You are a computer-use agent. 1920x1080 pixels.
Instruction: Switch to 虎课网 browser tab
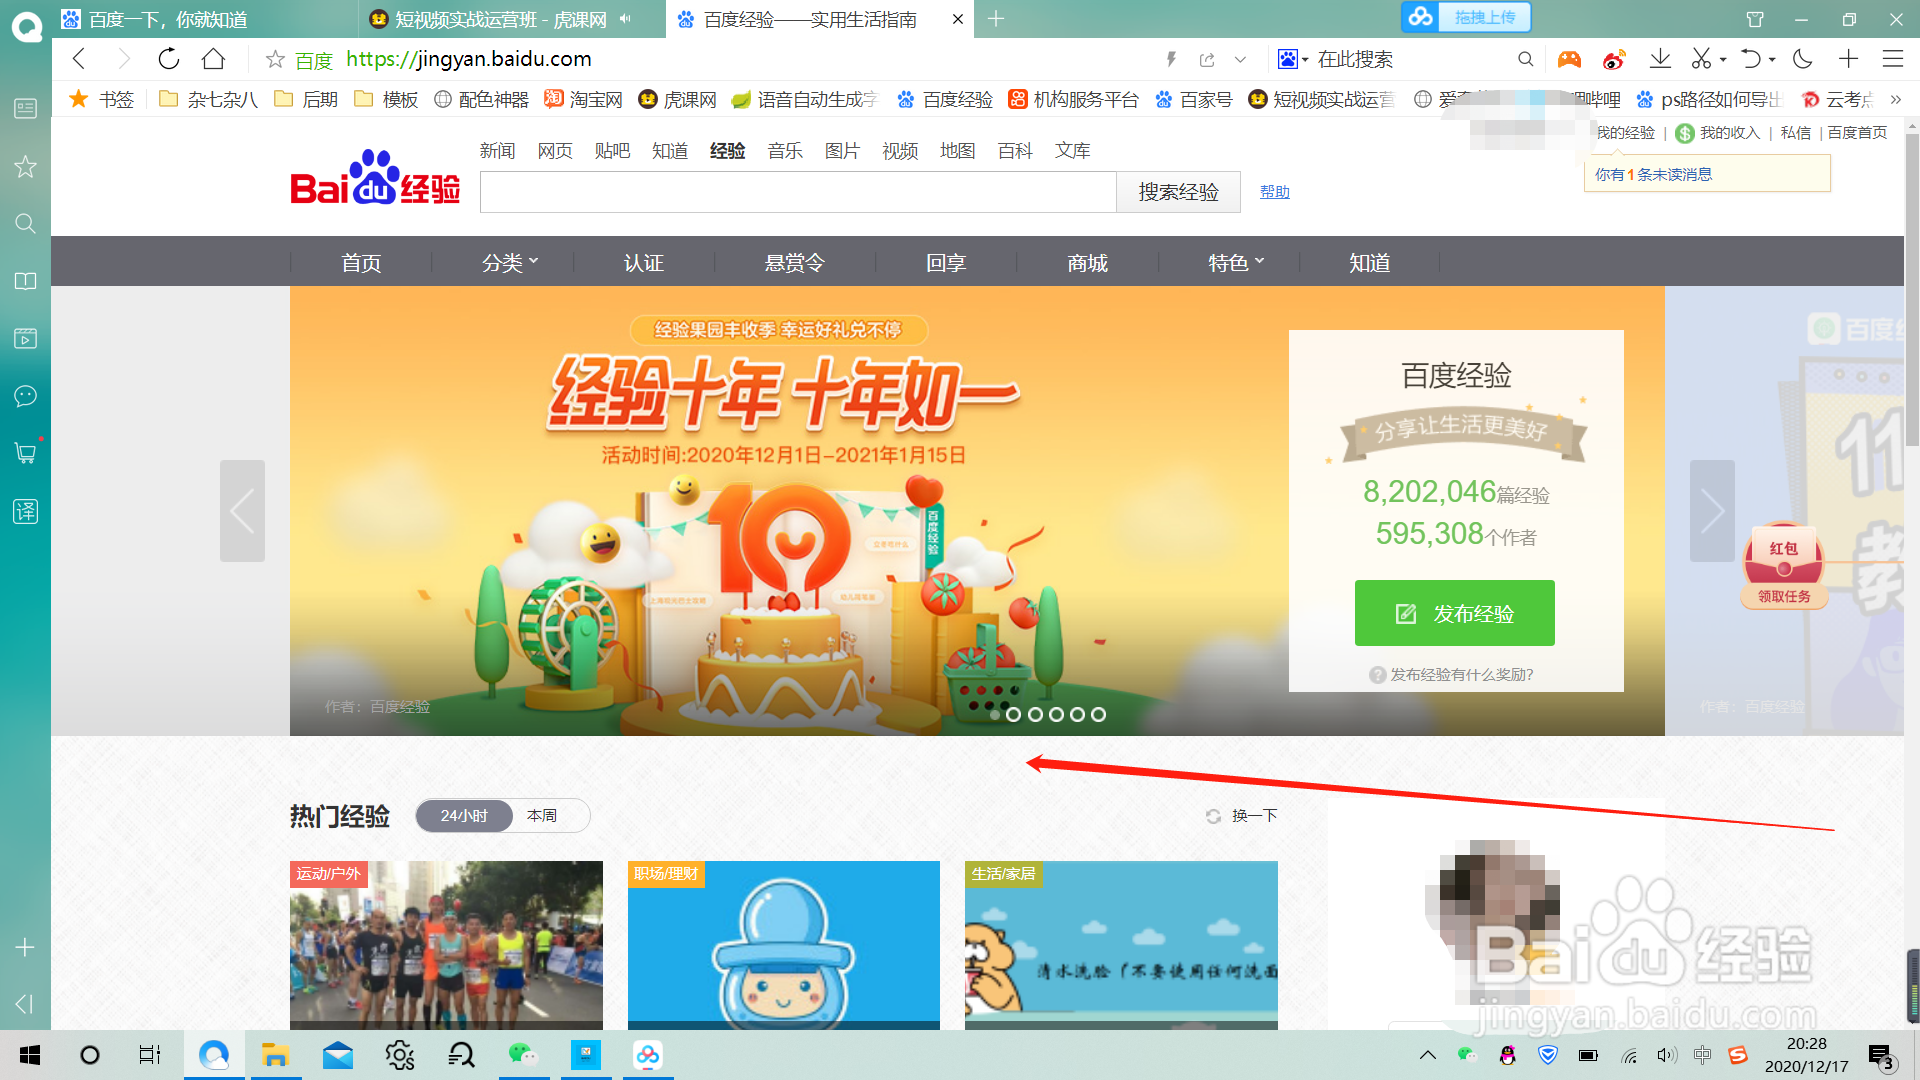pos(500,19)
